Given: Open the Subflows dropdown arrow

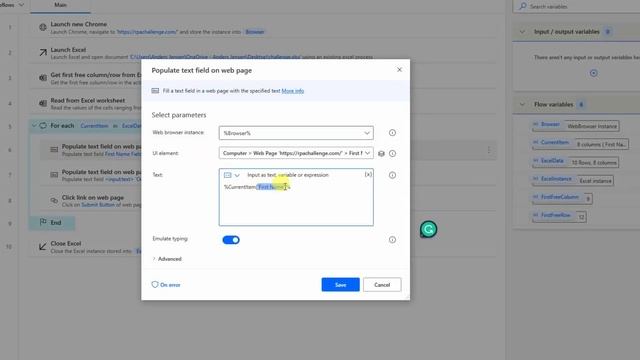Looking at the screenshot, I should tap(21, 5).
